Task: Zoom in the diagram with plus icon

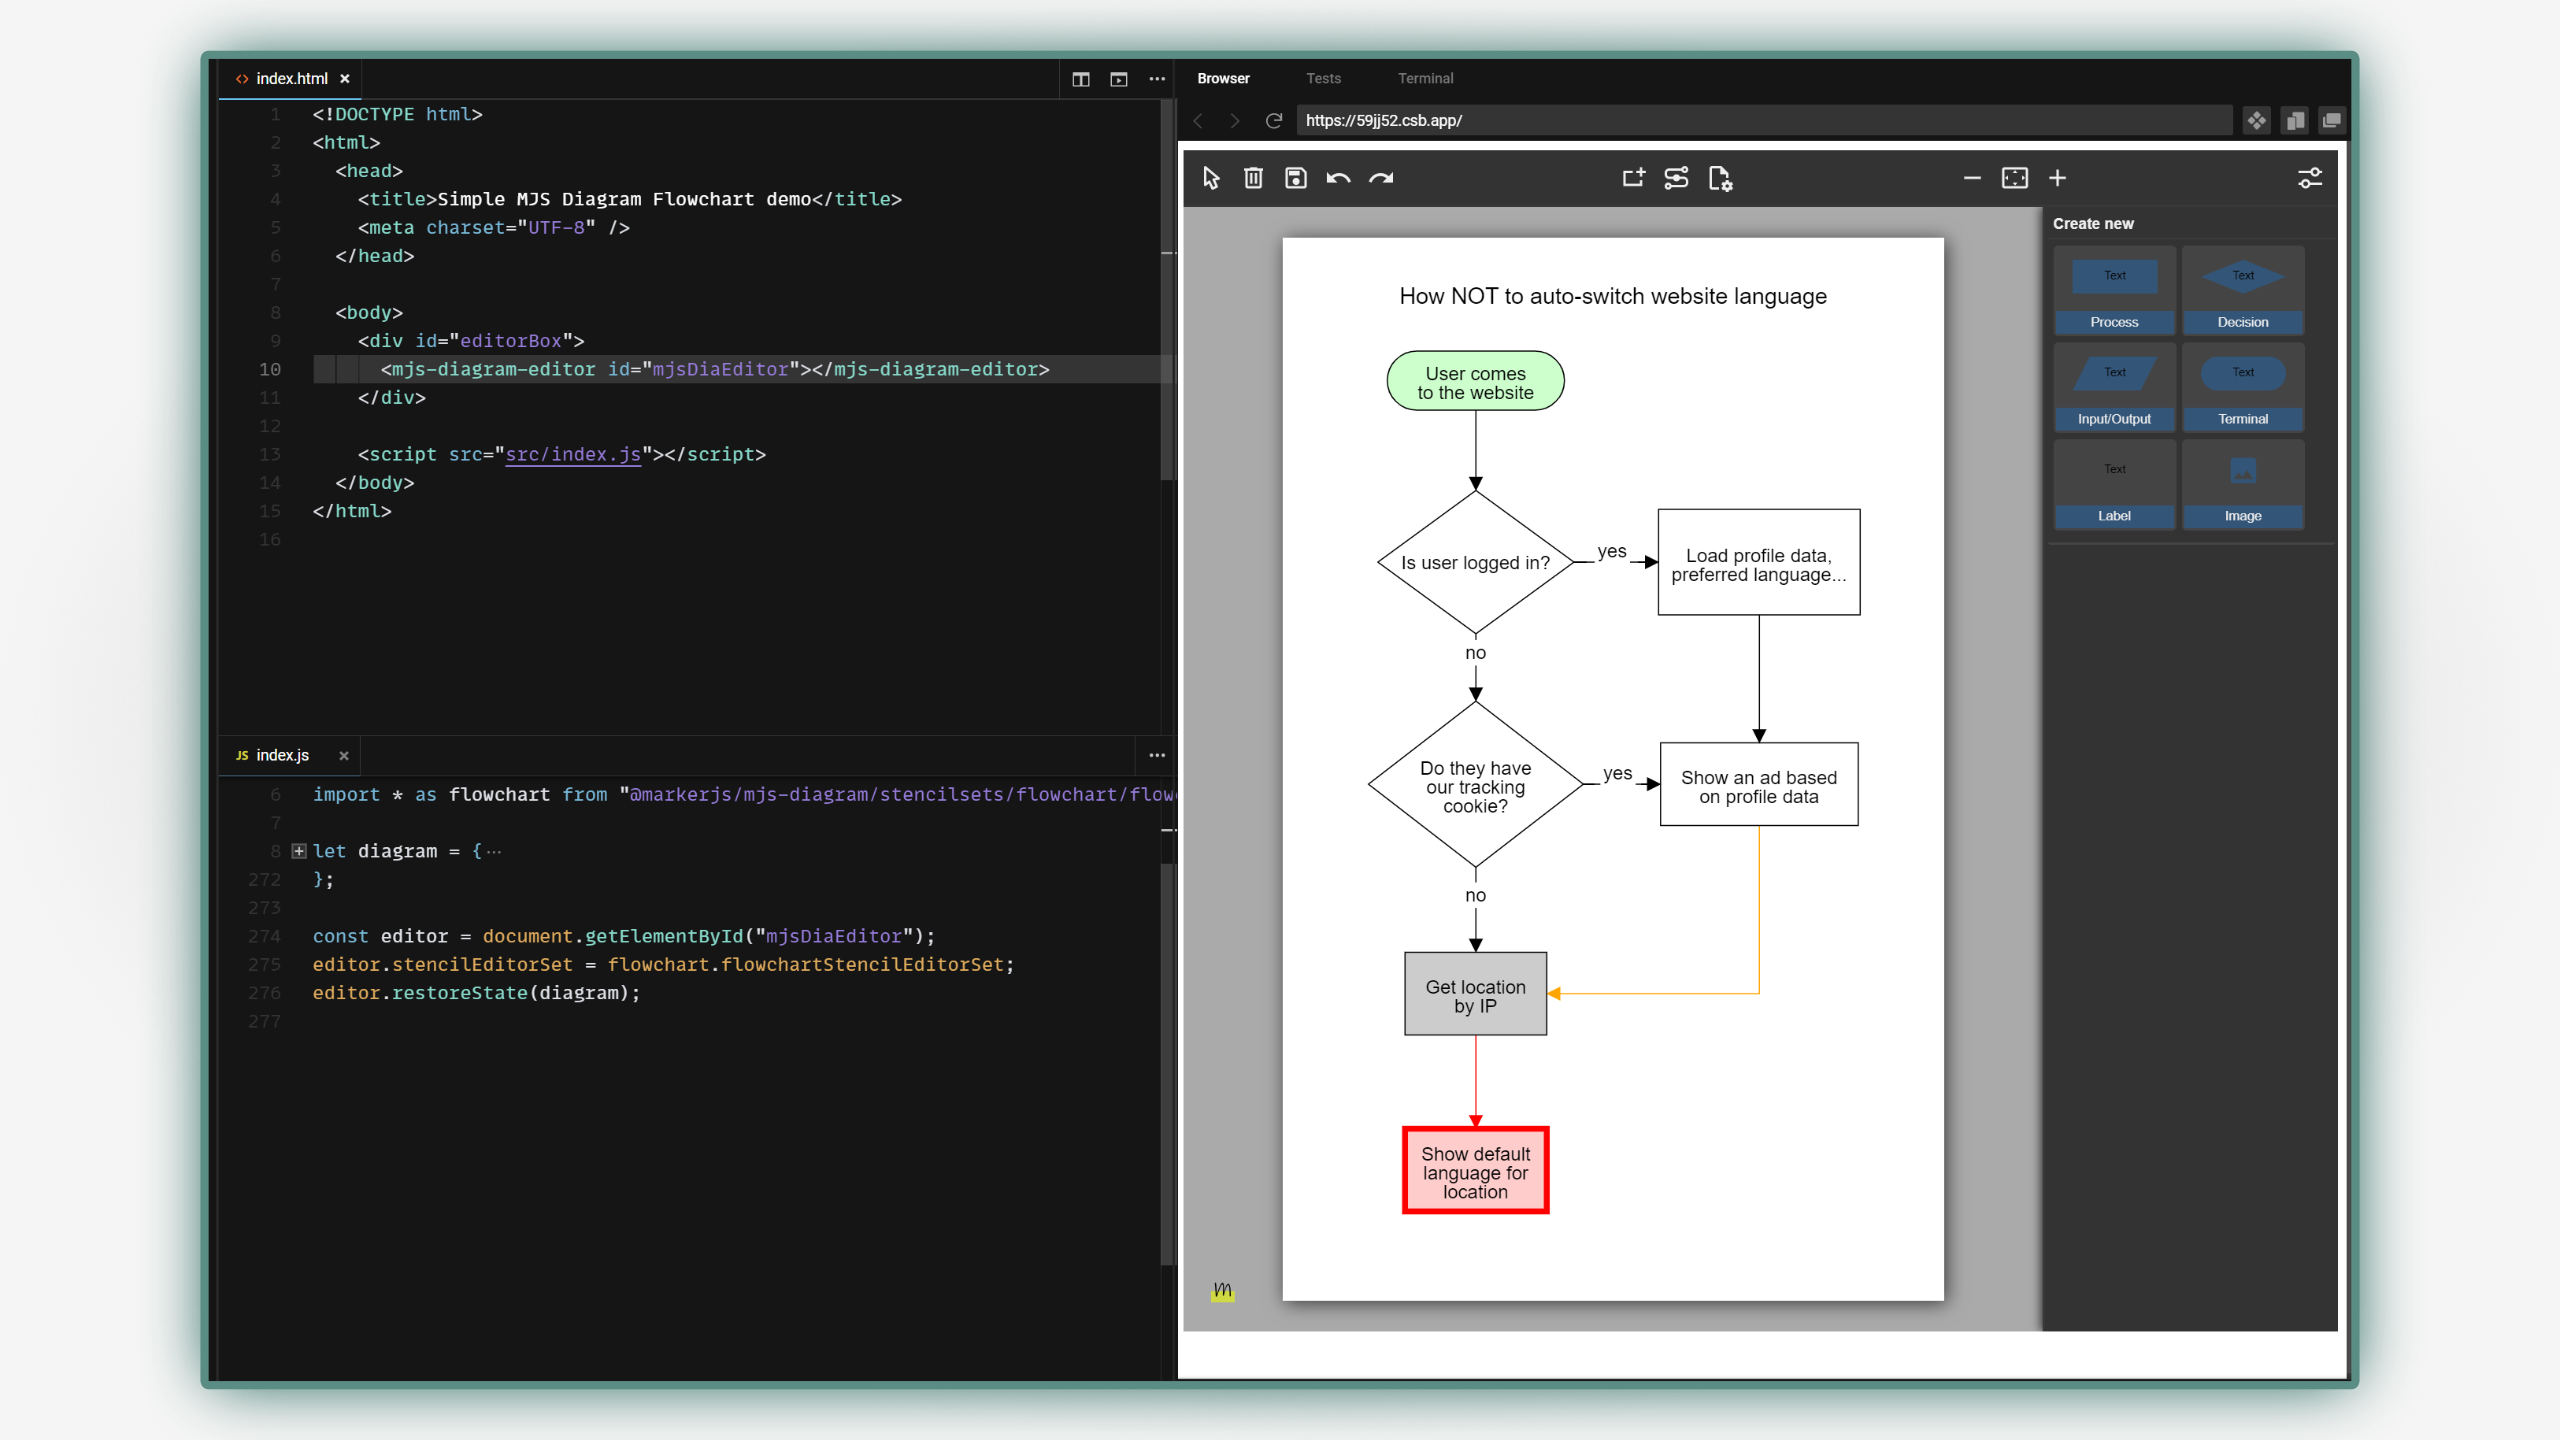Action: pyautogui.click(x=2057, y=178)
